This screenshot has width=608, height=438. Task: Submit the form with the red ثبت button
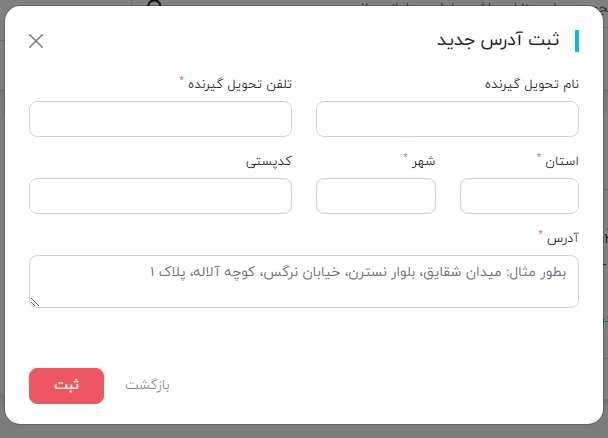pos(66,386)
